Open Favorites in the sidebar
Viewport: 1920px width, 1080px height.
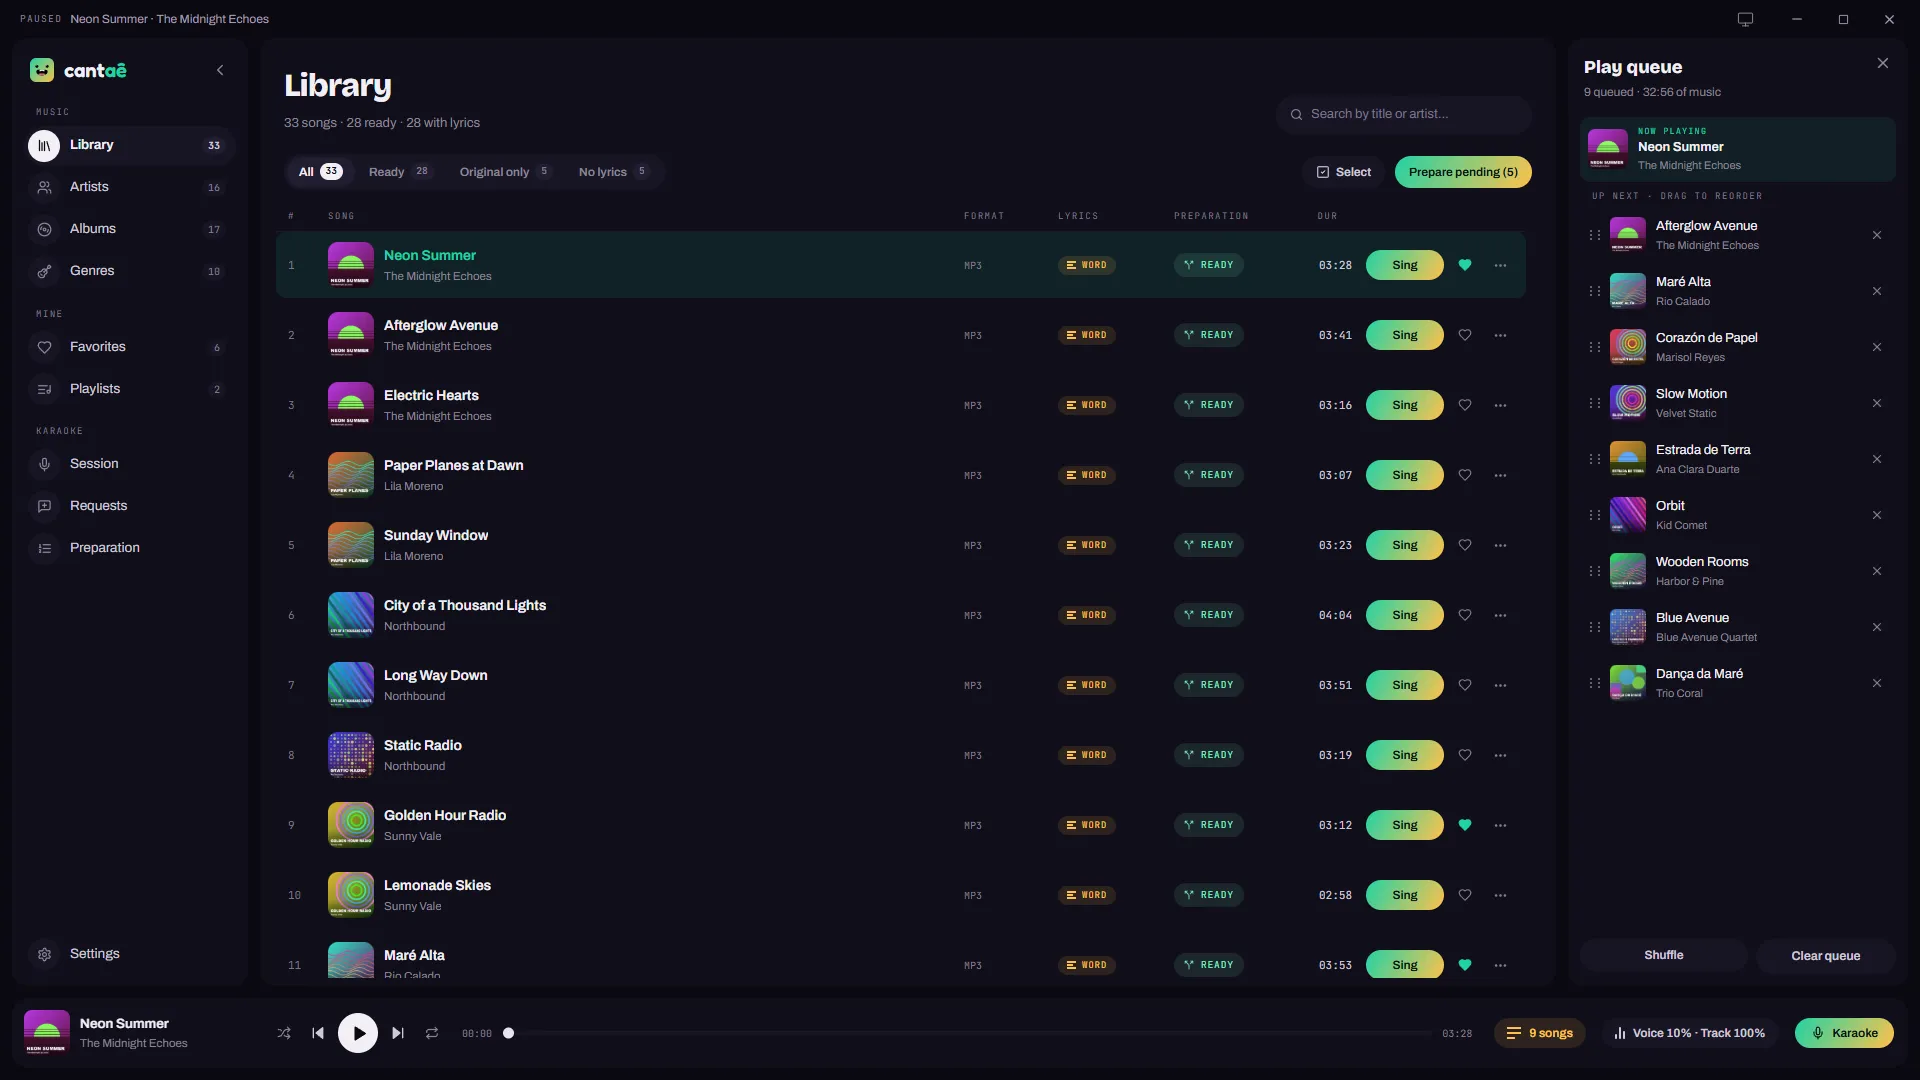(130, 347)
